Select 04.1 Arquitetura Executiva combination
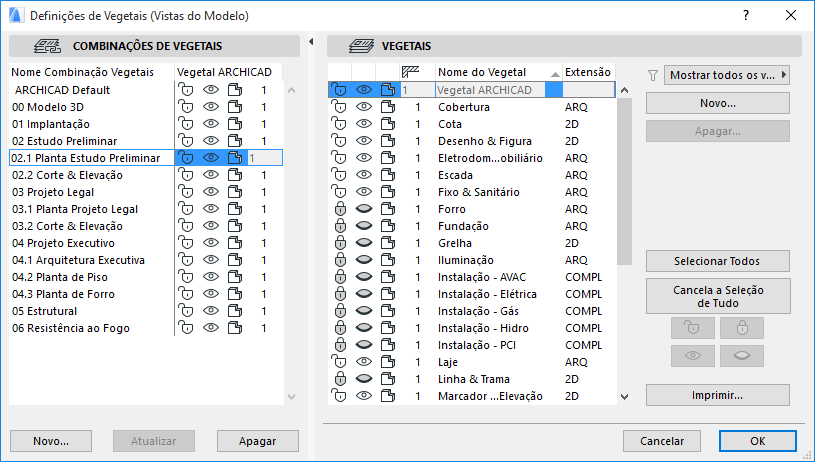 (78, 260)
